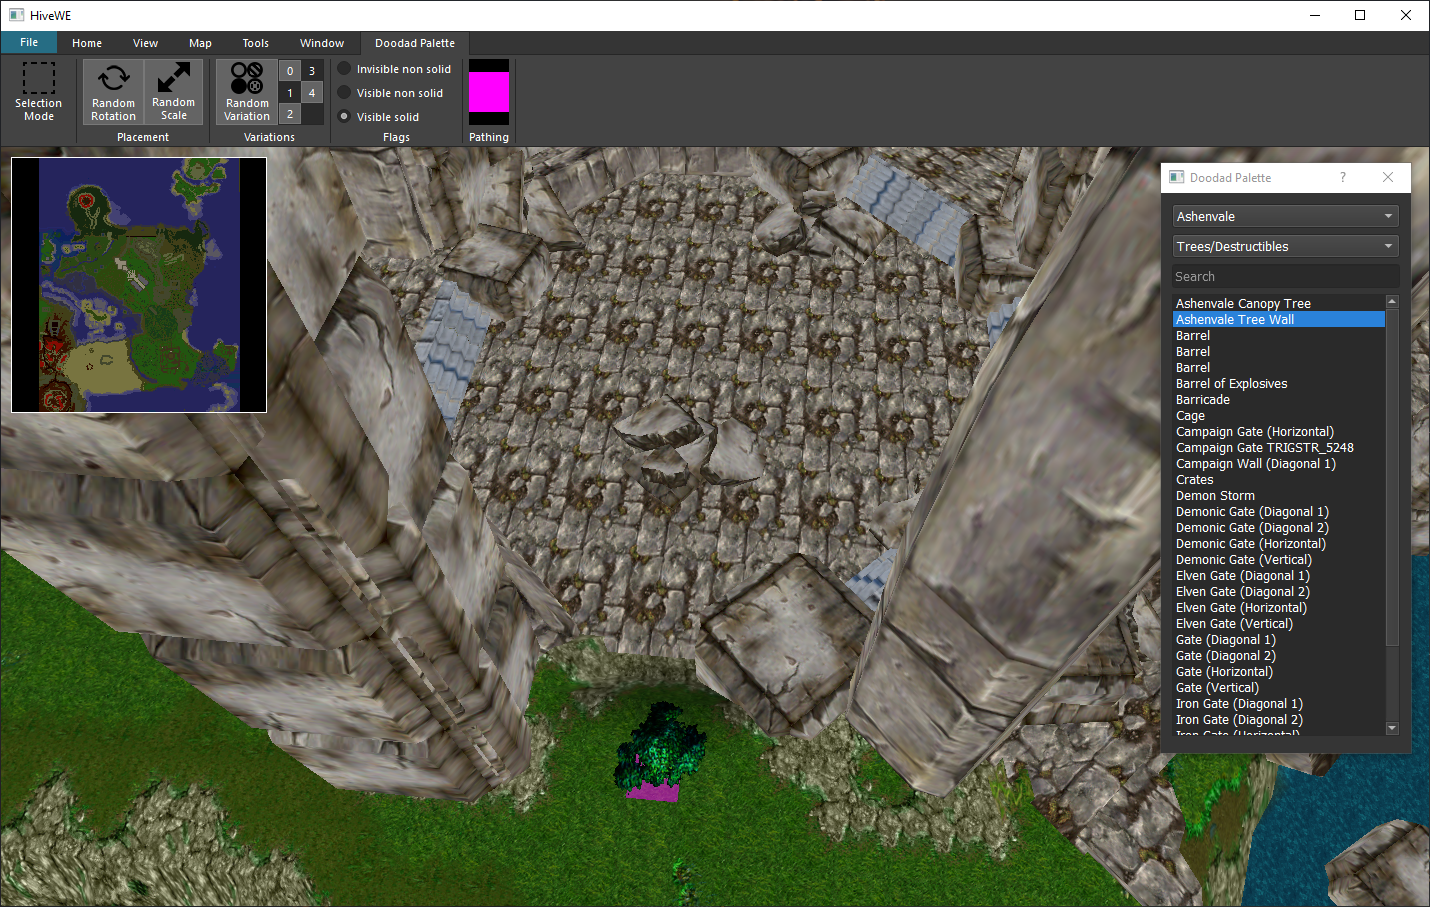Select Iron Gate (Diagonal 2) entry
The image size is (1430, 907).
coord(1279,719)
